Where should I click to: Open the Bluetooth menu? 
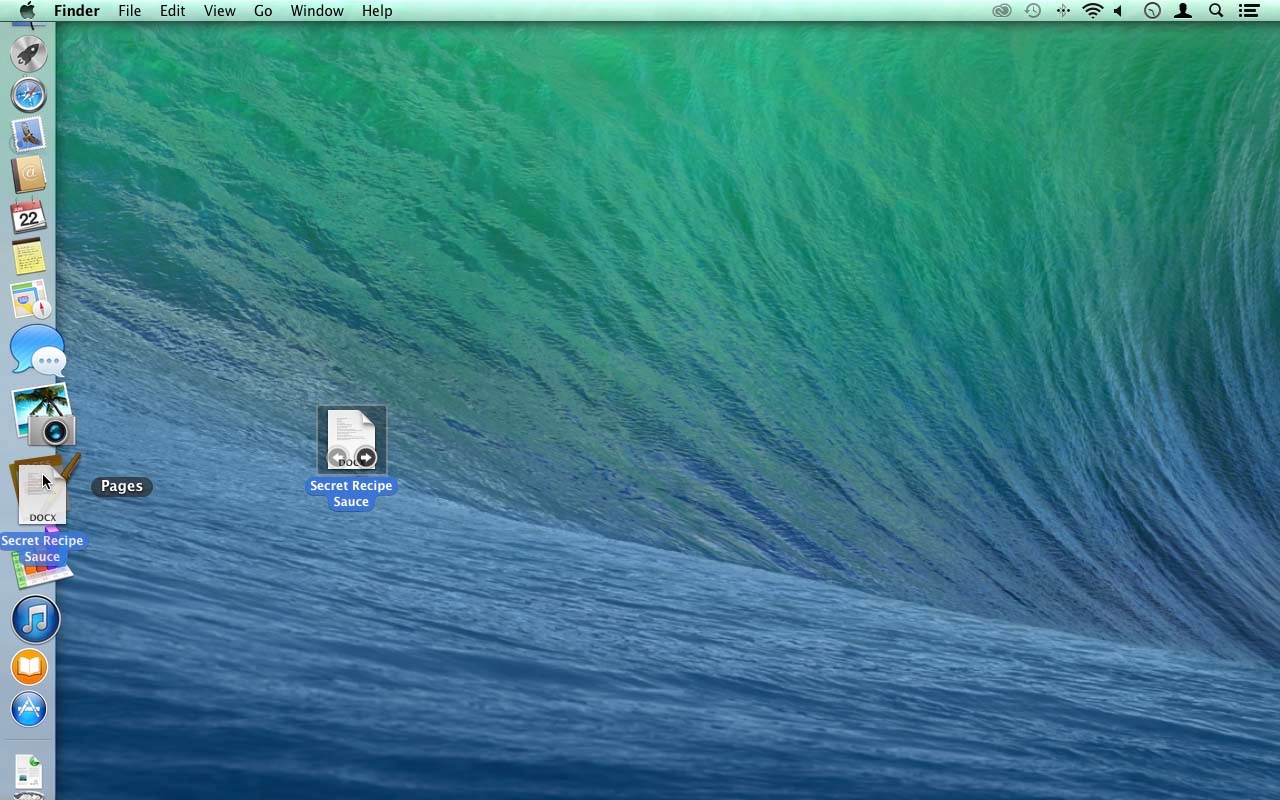1062,11
